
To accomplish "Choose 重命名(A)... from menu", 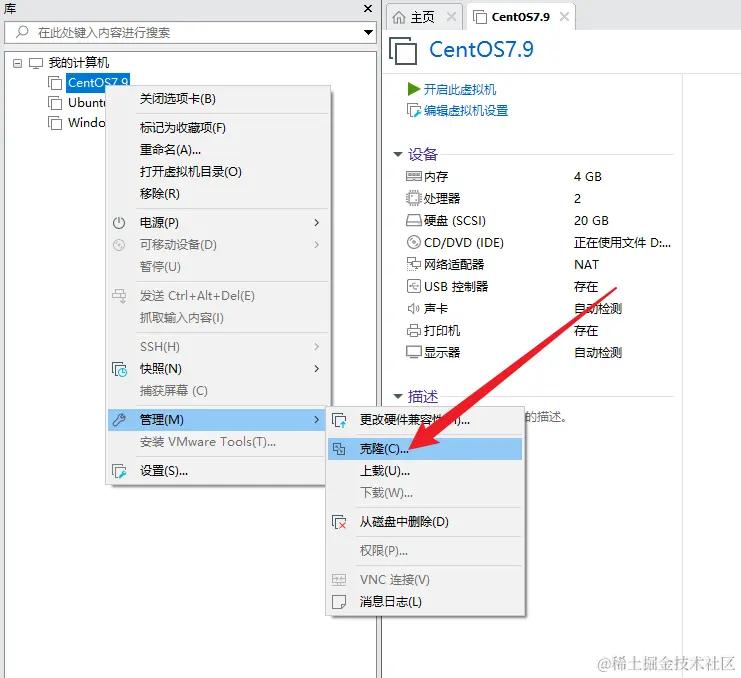I will [218, 150].
